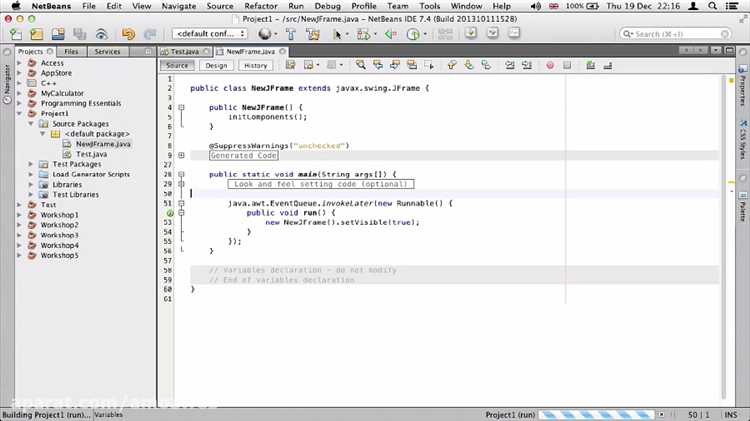This screenshot has width=750, height=421.
Task: Click the Build Project hammer icon
Action: tap(291, 34)
